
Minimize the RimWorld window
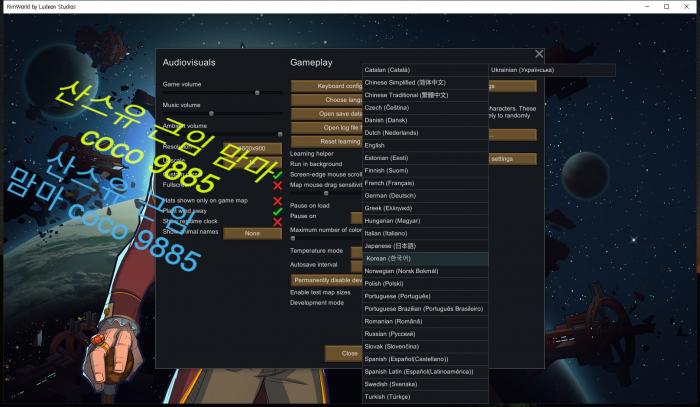tap(647, 7)
